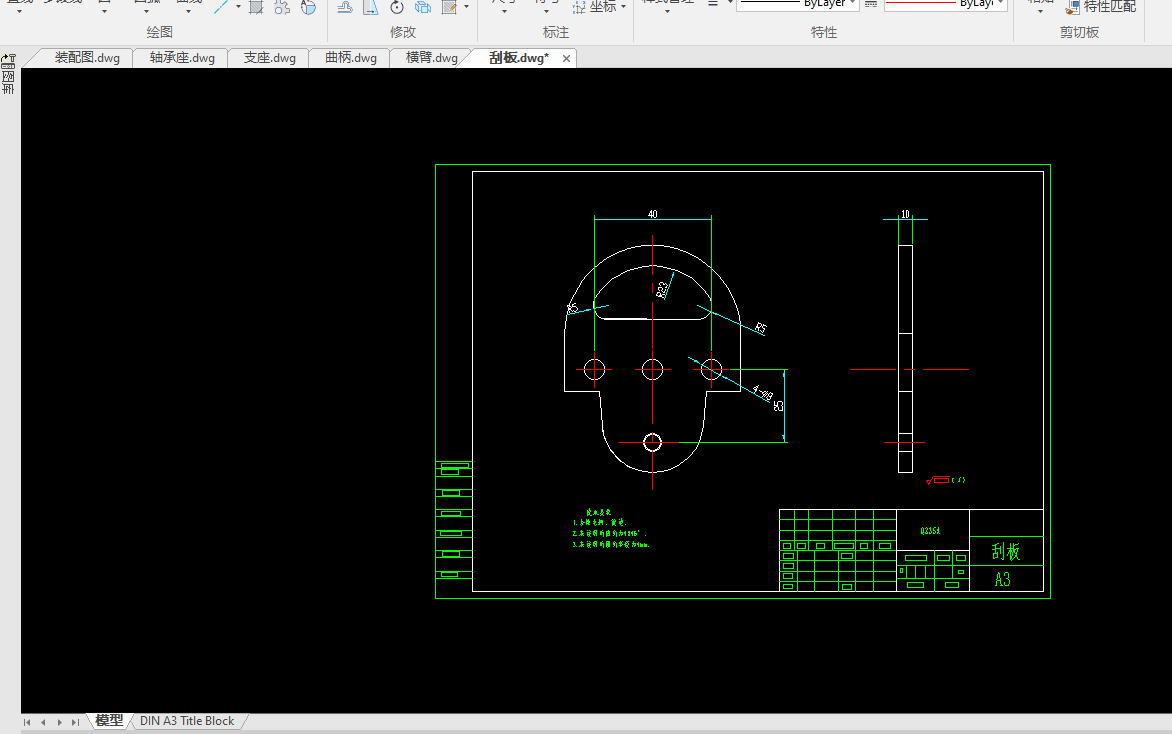Click the 剪切板 panel title
1172x734 pixels.
point(1079,32)
